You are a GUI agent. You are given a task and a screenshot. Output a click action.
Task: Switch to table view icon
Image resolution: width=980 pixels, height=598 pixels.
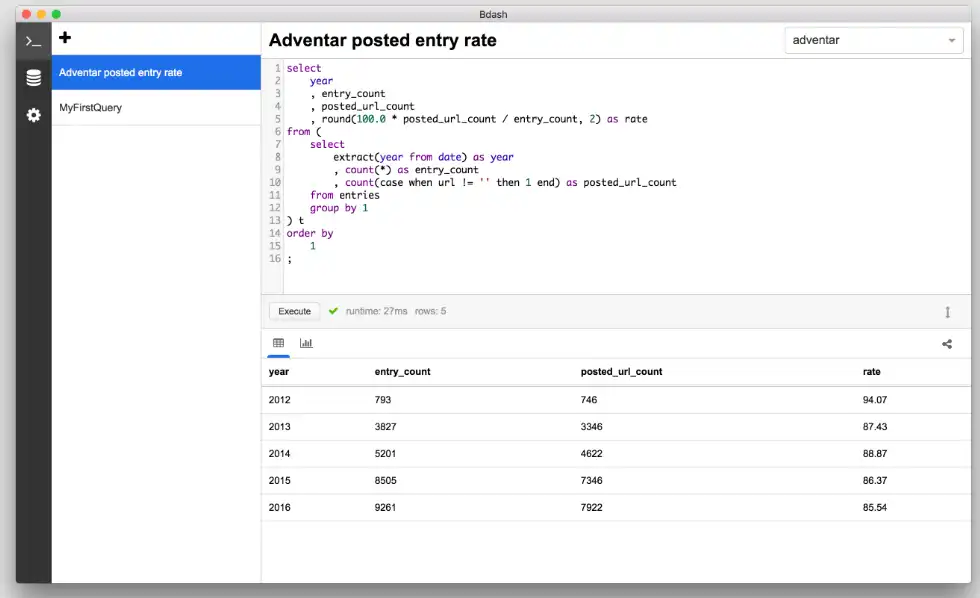click(278, 342)
